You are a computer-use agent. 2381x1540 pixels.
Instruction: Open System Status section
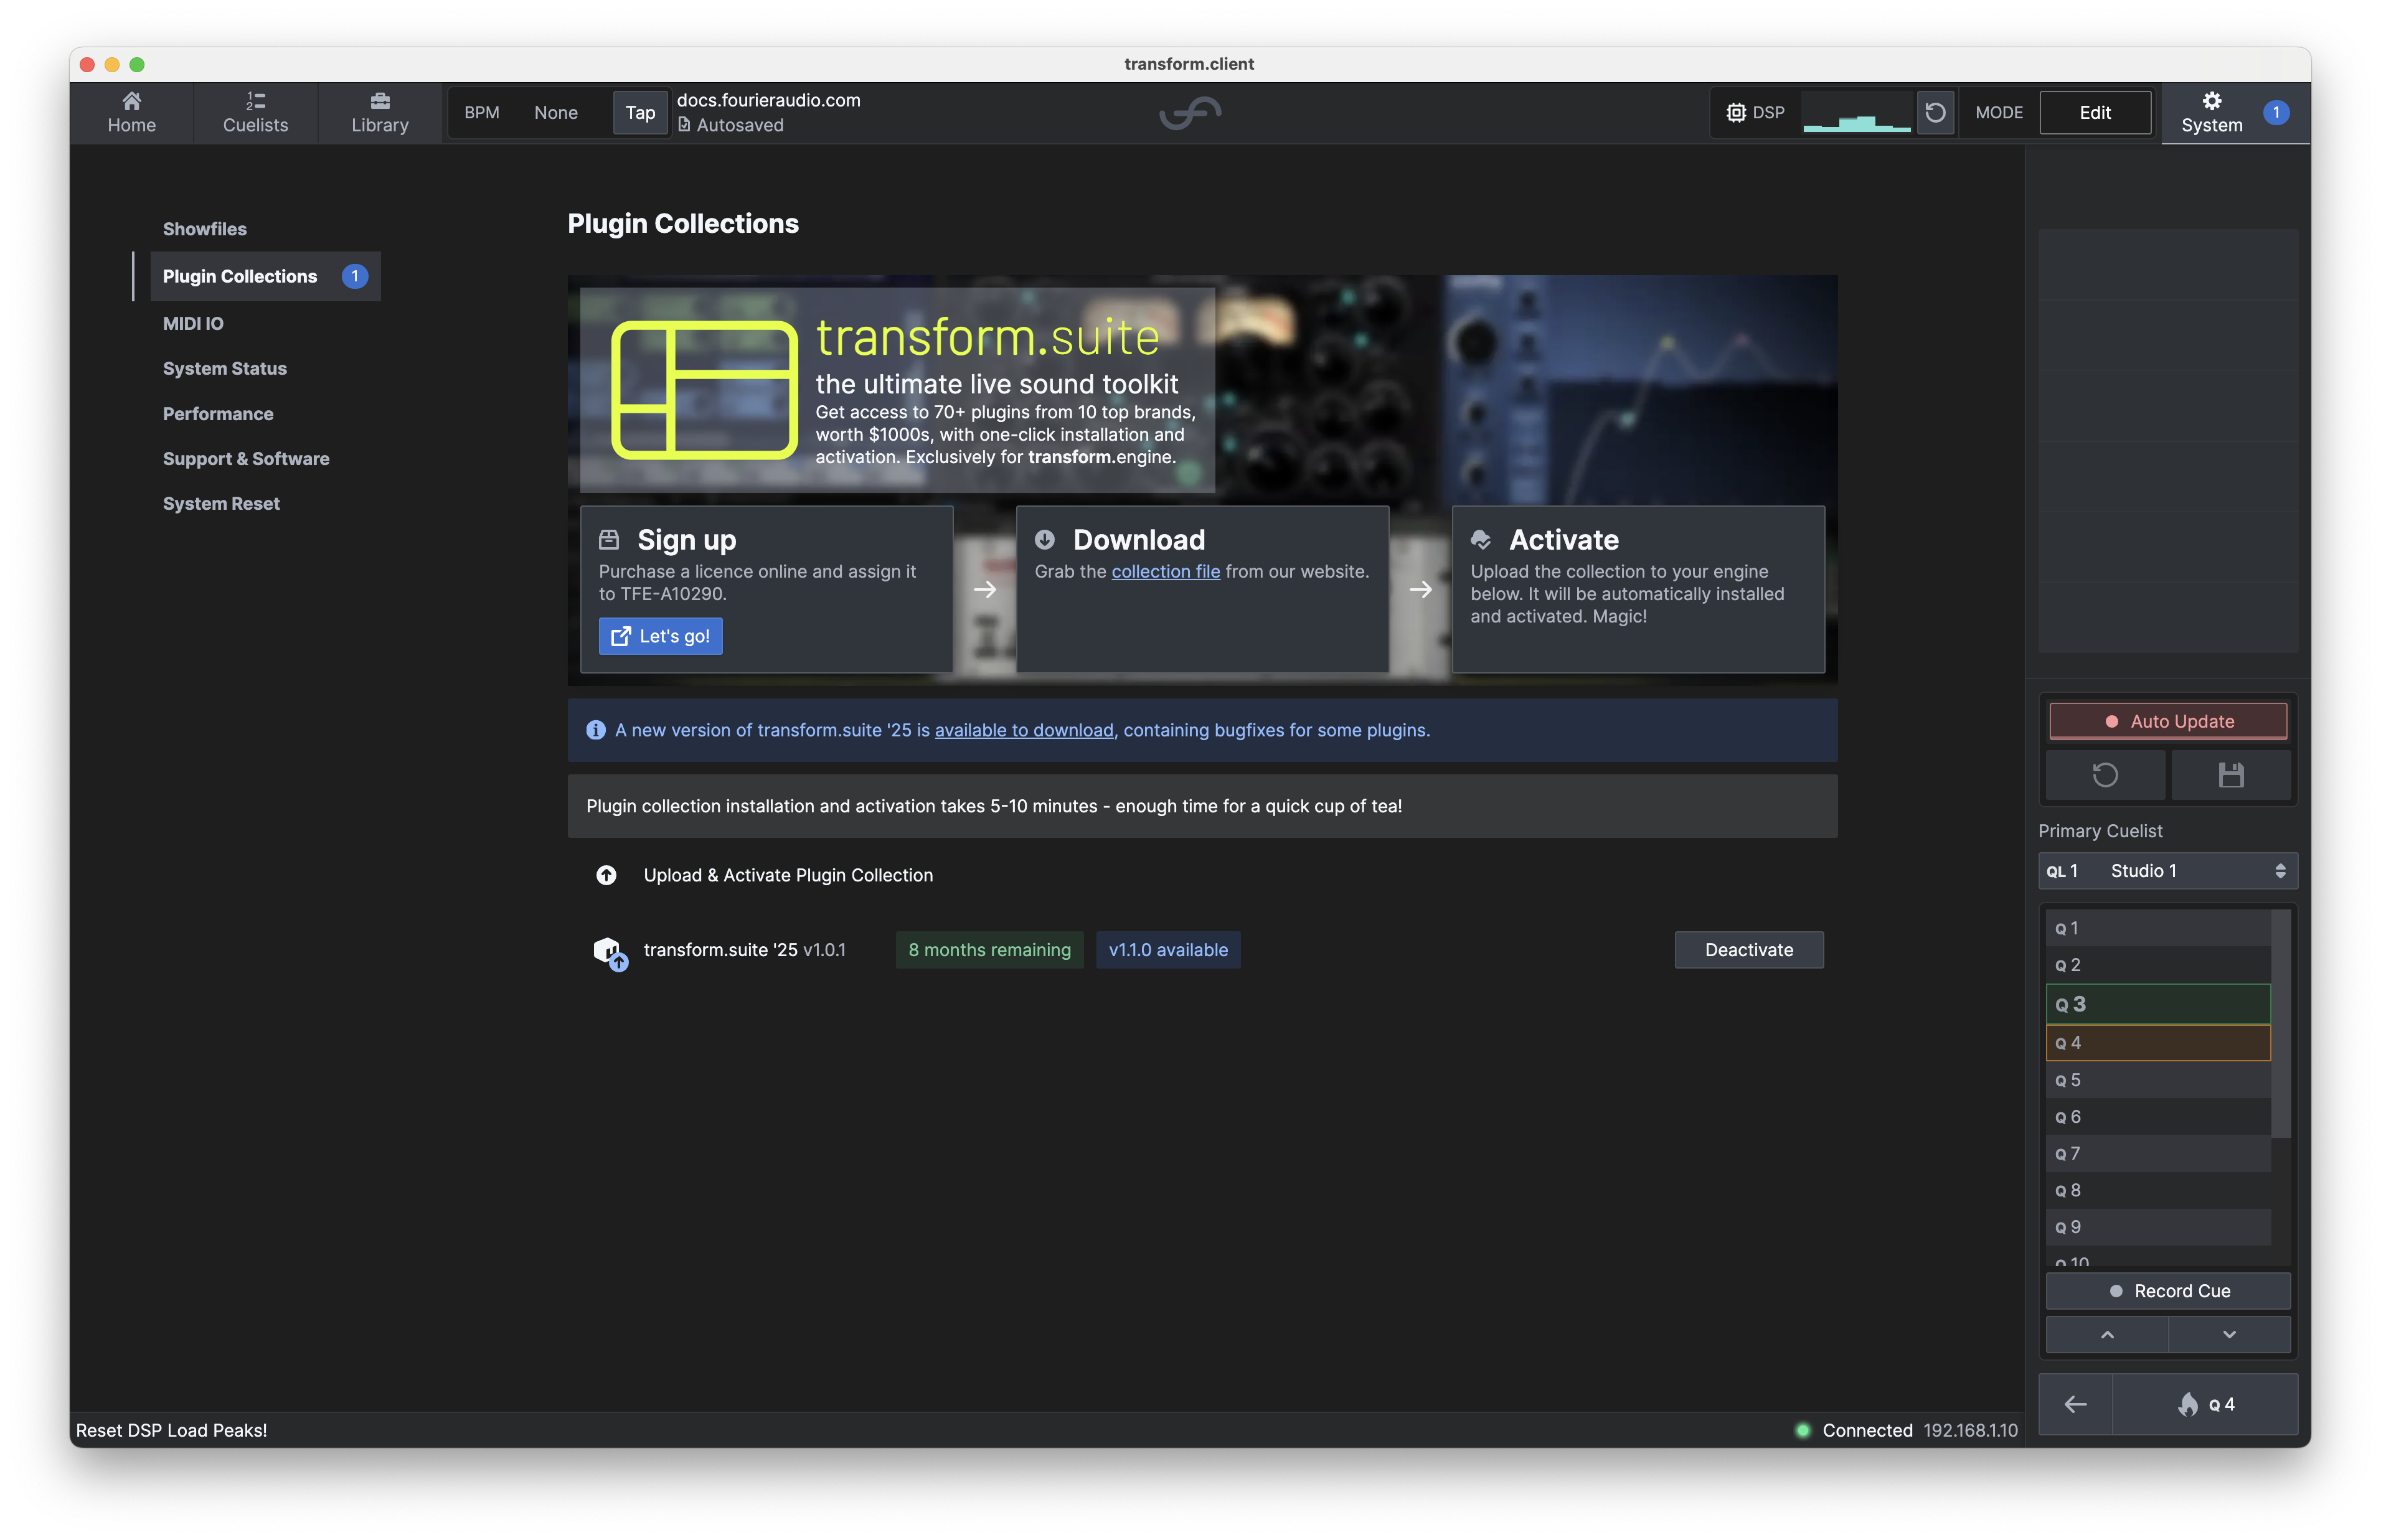(x=225, y=368)
